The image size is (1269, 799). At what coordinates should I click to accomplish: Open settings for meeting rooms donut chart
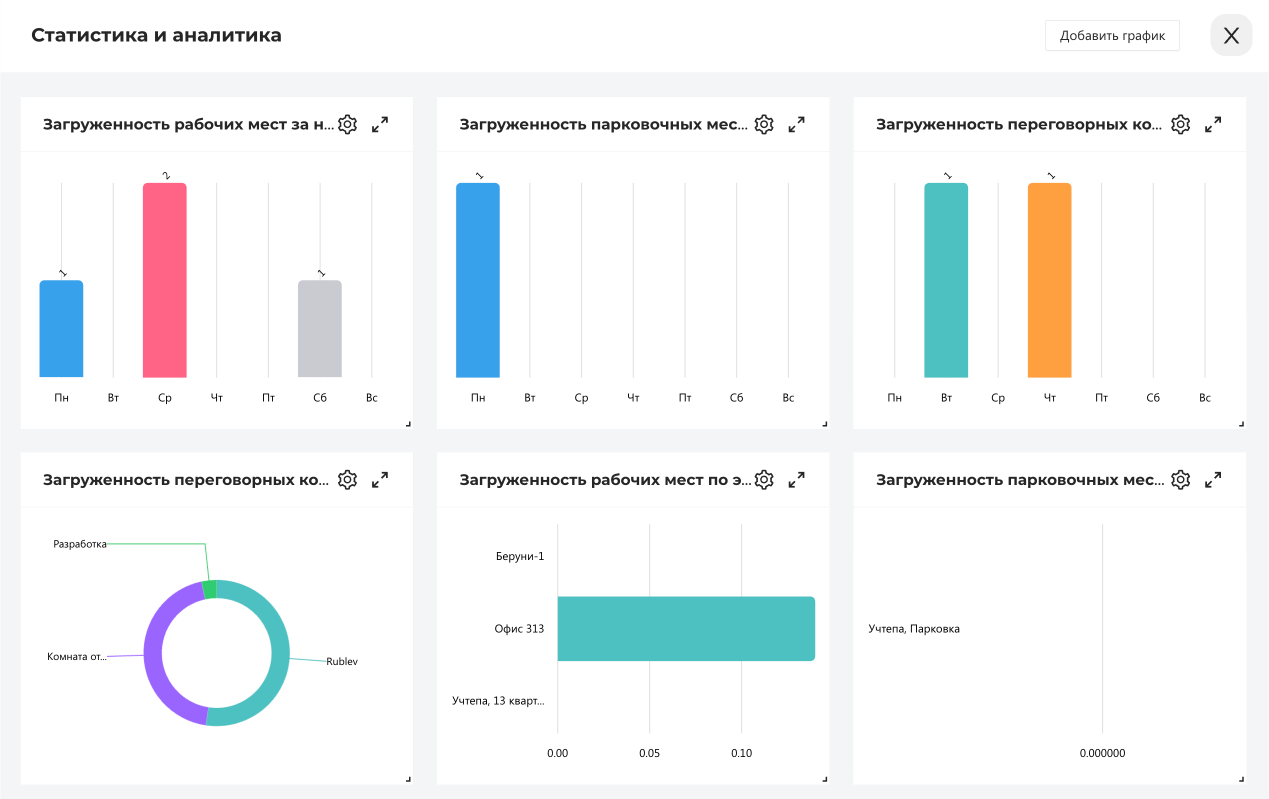click(347, 480)
